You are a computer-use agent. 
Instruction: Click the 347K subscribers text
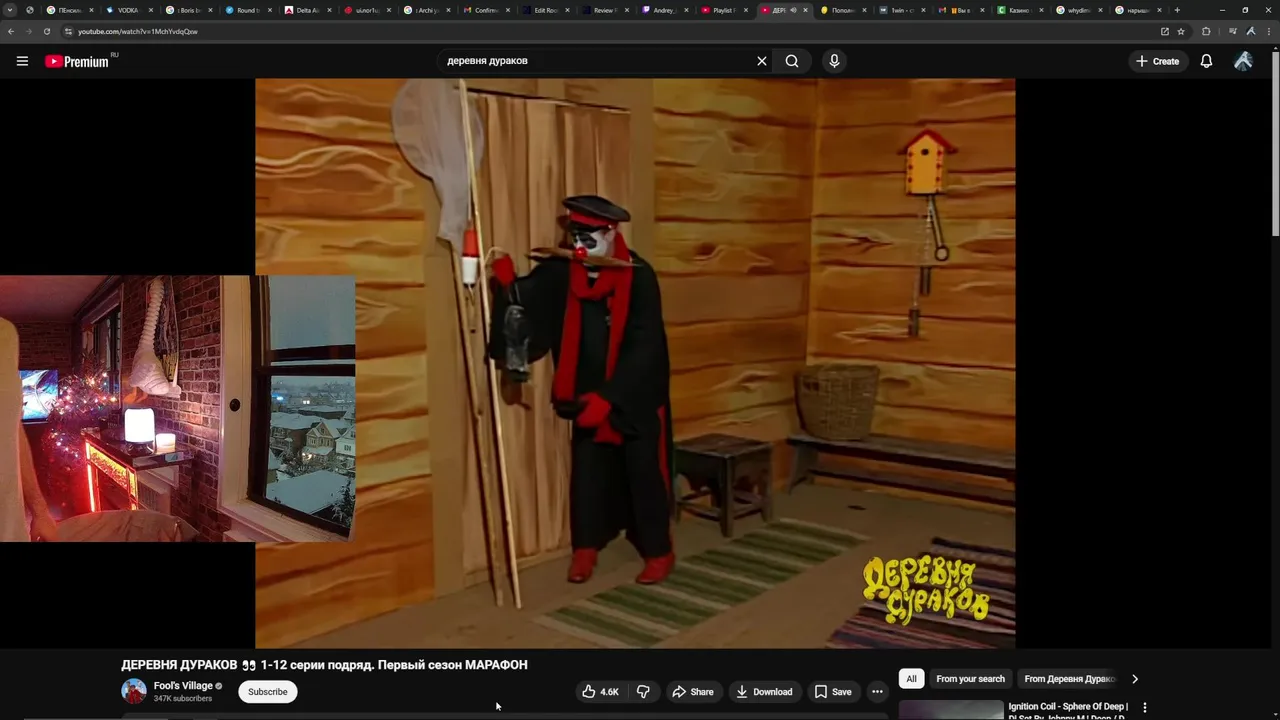tap(182, 699)
